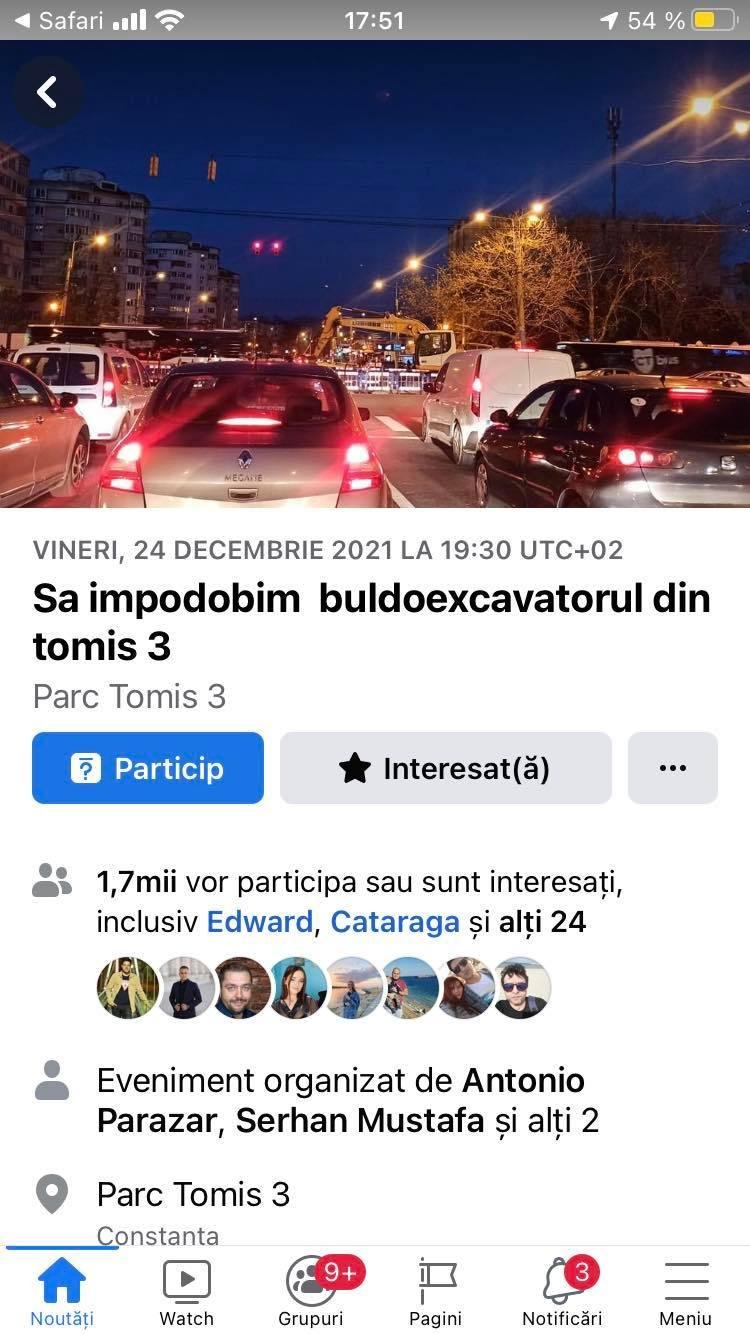The height and width of the screenshot is (1334, 750).
Task: Open the Pagini flag icon
Action: pyautogui.click(x=436, y=1280)
